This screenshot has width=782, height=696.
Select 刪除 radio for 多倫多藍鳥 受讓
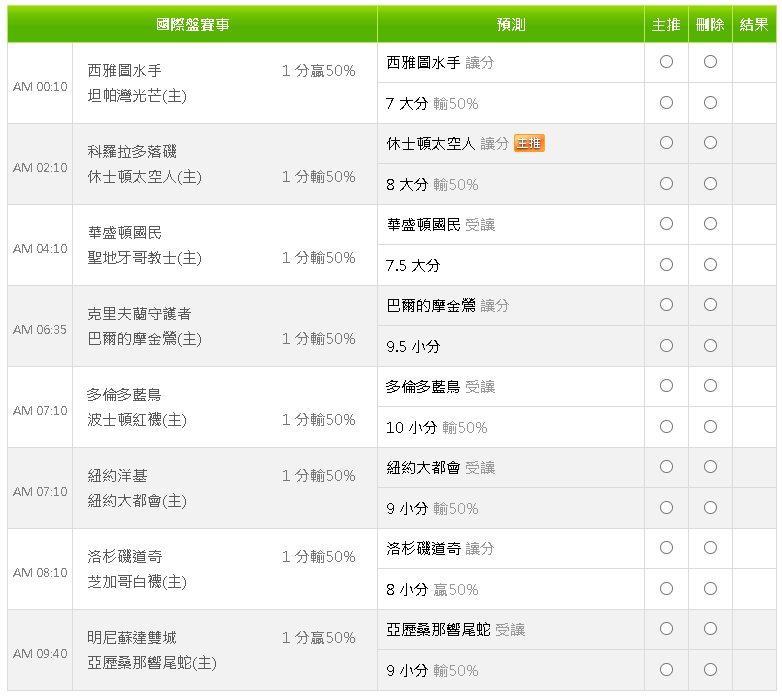pos(710,386)
